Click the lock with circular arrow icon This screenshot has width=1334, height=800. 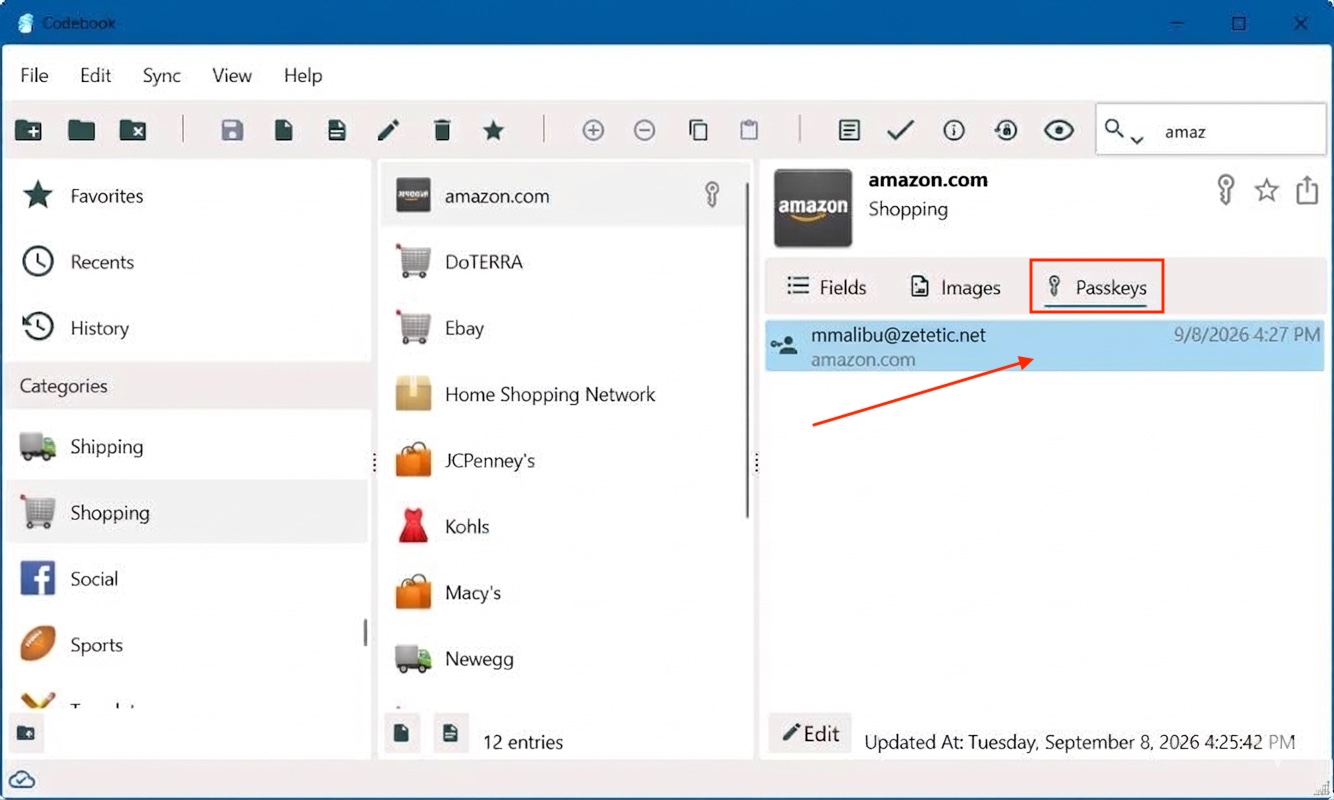1006,130
